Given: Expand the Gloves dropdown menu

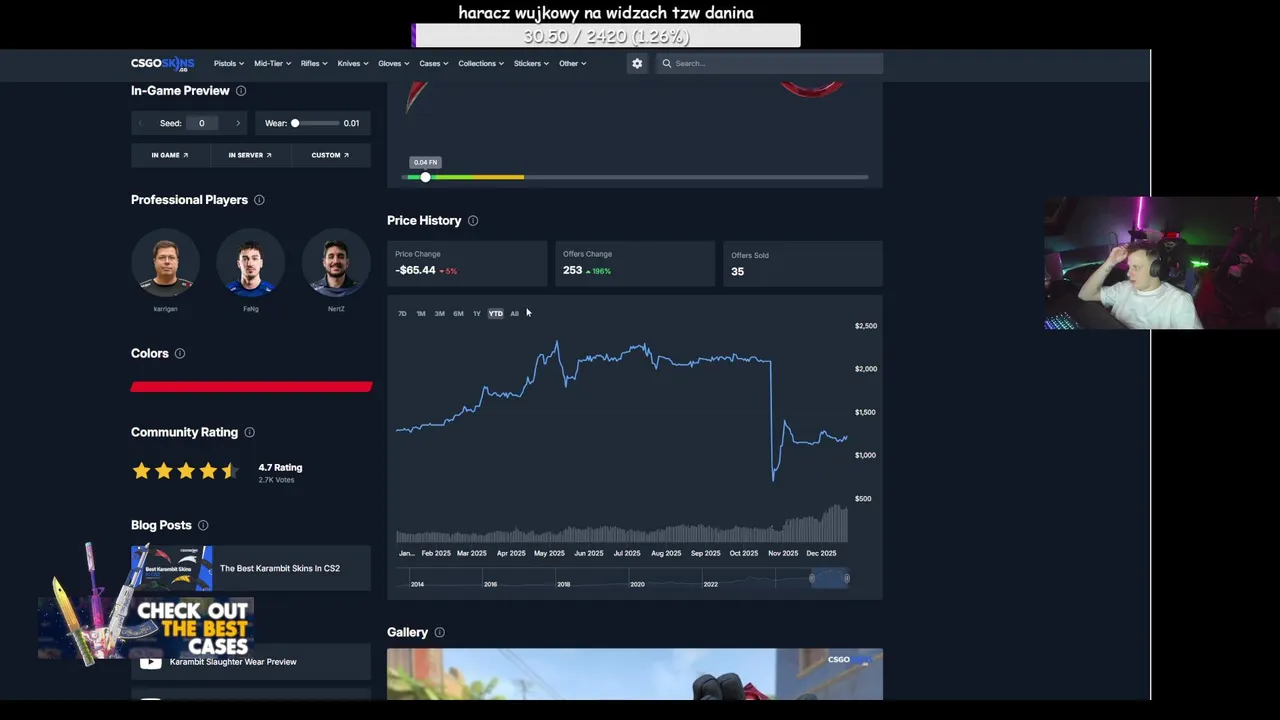Looking at the screenshot, I should pyautogui.click(x=394, y=63).
